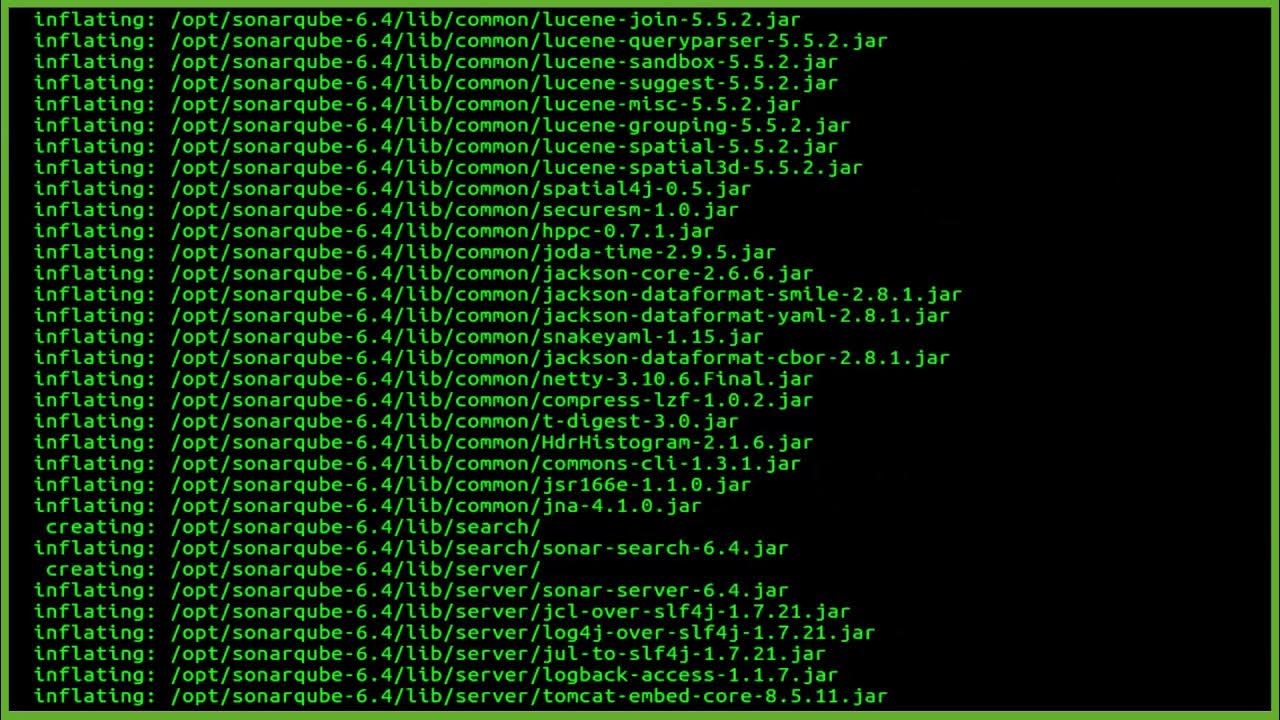Select the HdrHistogram-2.1.6.jar line

(423, 442)
